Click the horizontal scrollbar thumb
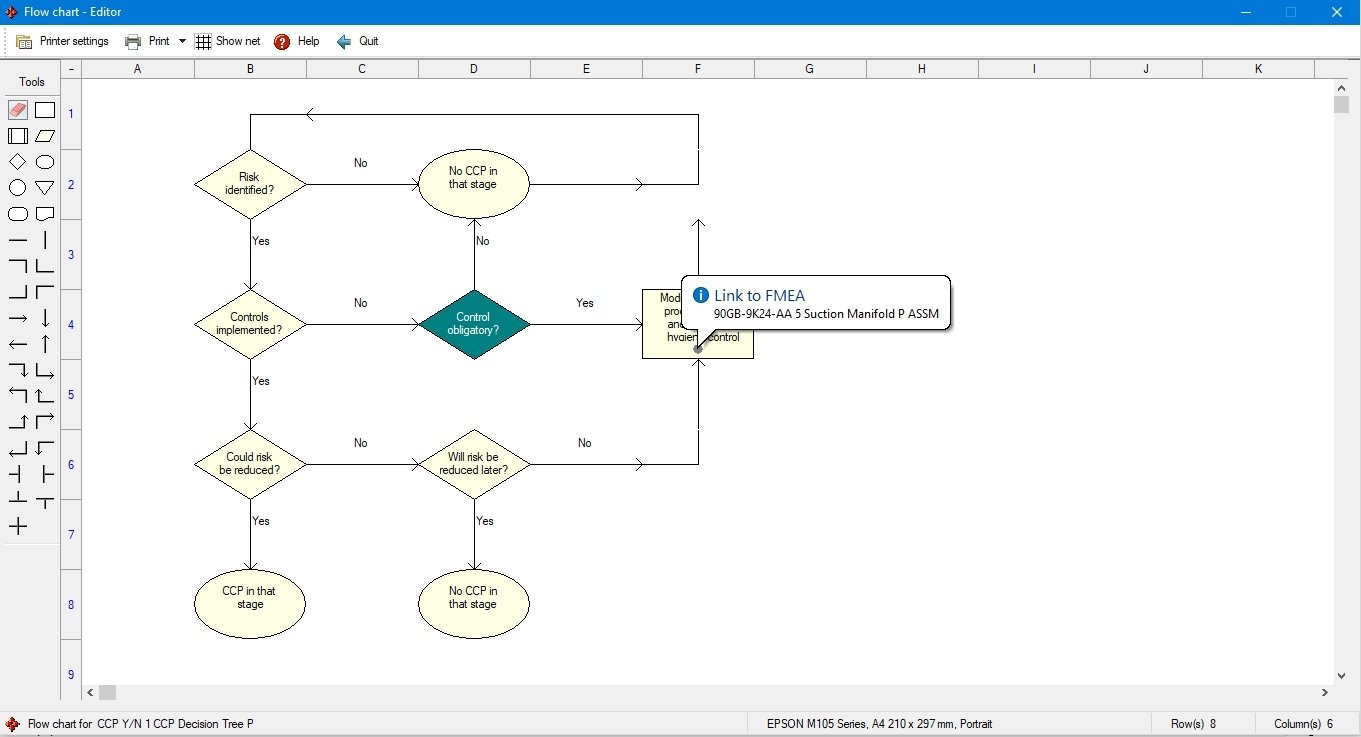 tap(108, 692)
